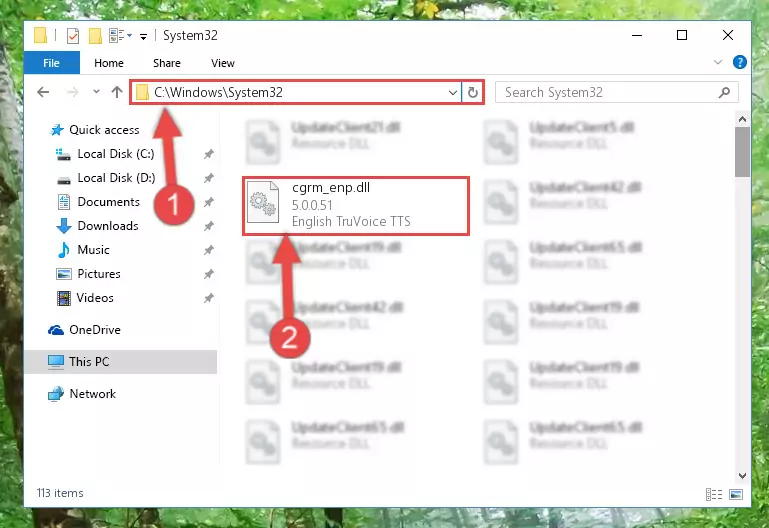
Task: Close the System32 window
Action: pyautogui.click(x=728, y=36)
